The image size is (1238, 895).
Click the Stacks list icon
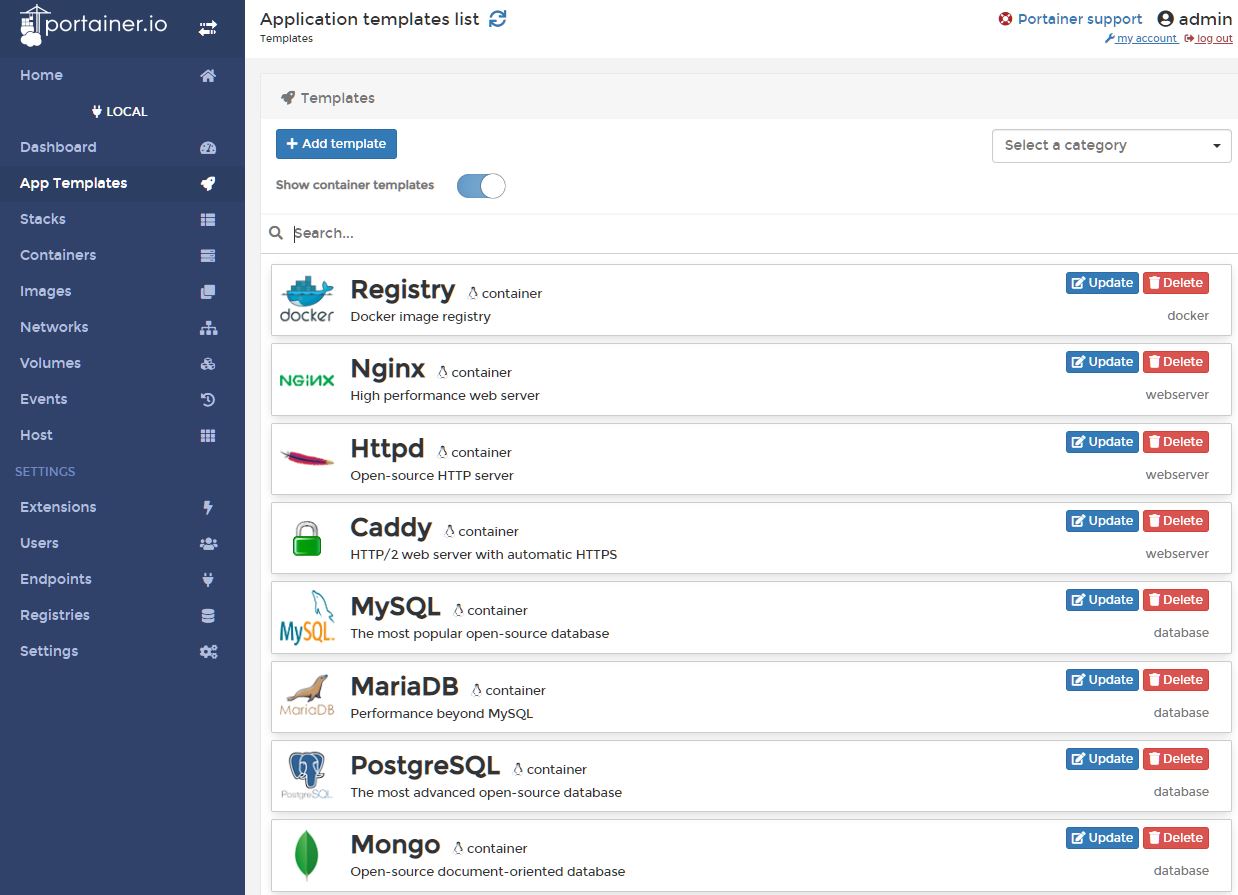point(208,219)
